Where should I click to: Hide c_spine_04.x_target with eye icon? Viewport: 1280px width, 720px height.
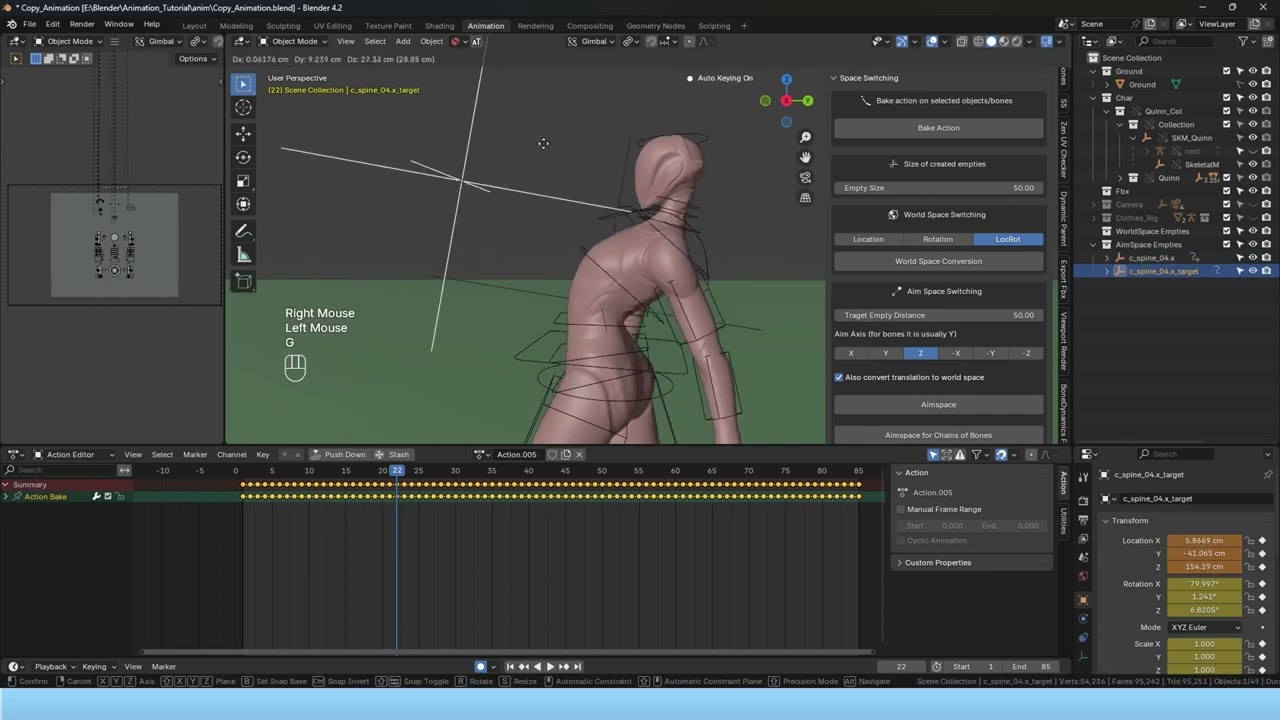(x=1253, y=271)
